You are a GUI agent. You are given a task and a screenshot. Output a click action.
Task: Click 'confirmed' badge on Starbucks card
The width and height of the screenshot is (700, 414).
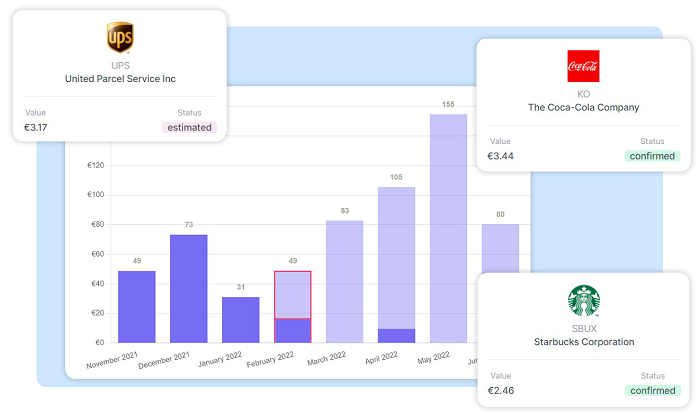[x=653, y=390]
